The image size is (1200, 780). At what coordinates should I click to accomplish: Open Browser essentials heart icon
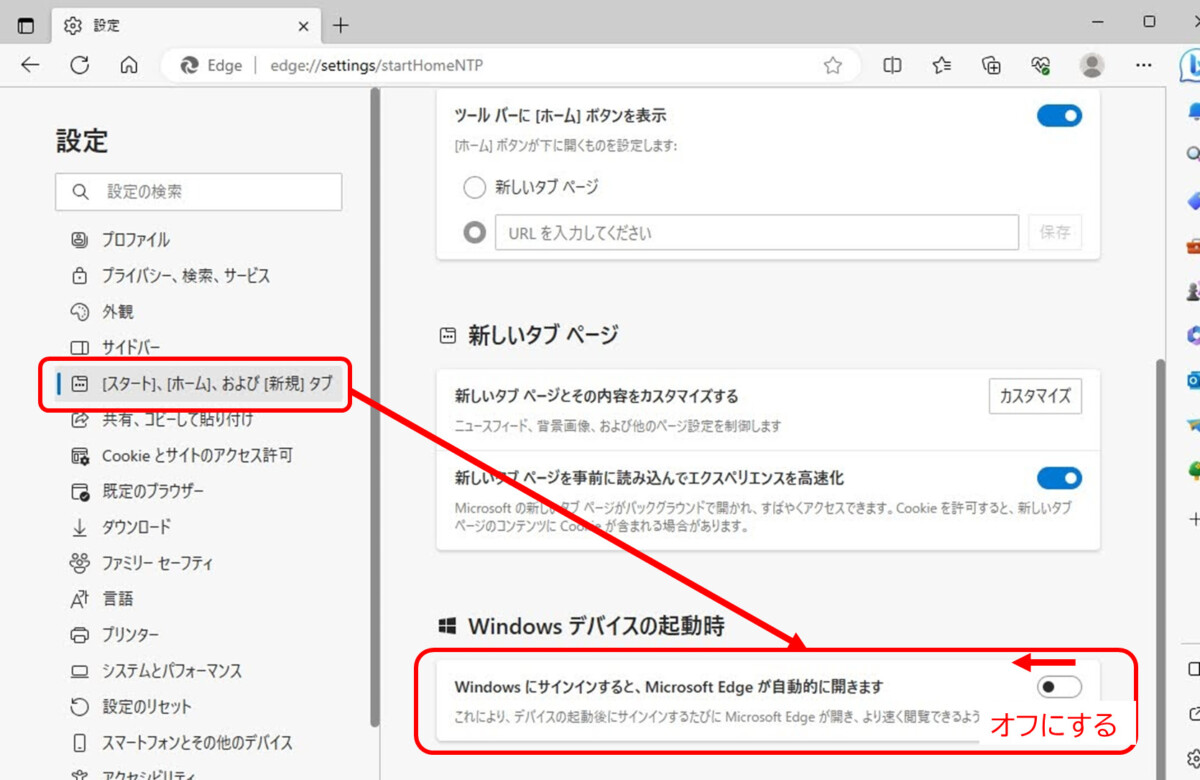click(1041, 65)
